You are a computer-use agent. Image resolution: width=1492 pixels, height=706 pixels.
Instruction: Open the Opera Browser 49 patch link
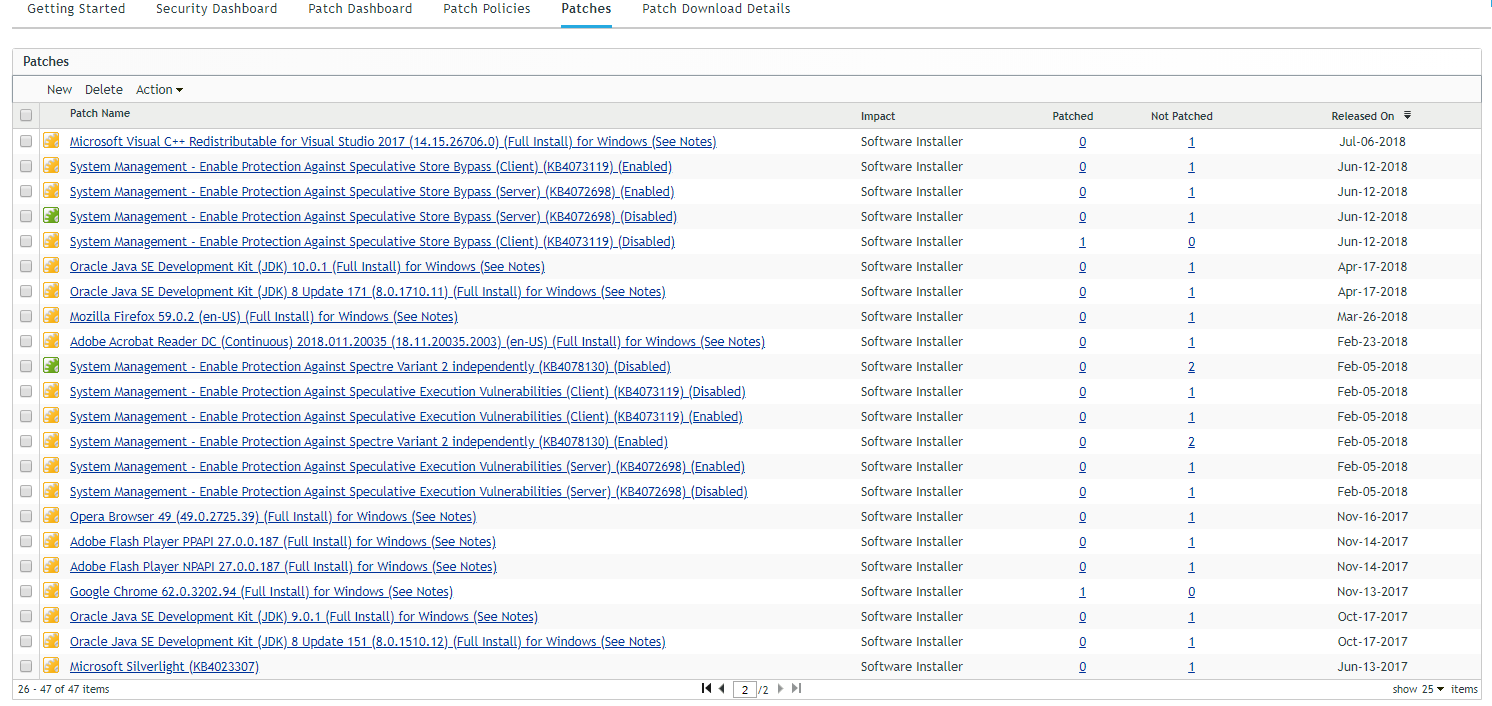pos(273,517)
